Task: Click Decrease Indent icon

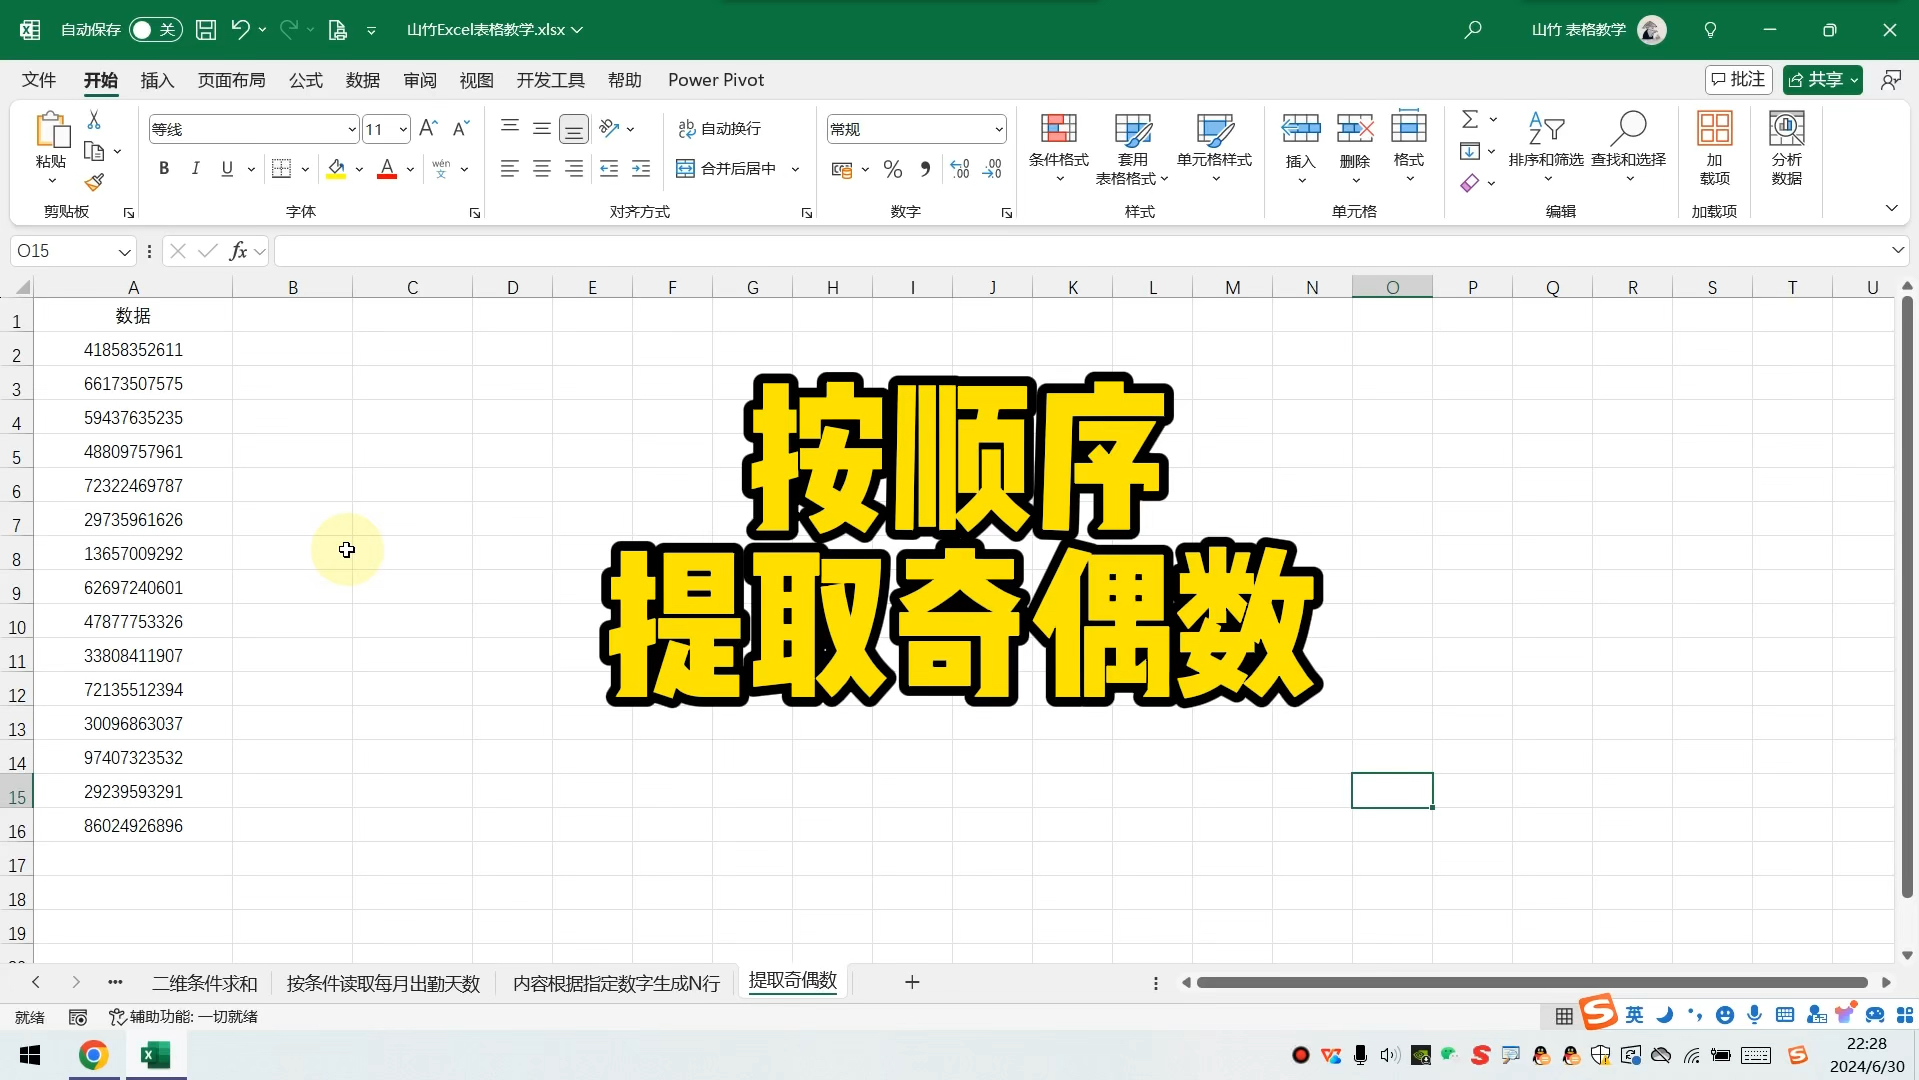Action: click(609, 169)
